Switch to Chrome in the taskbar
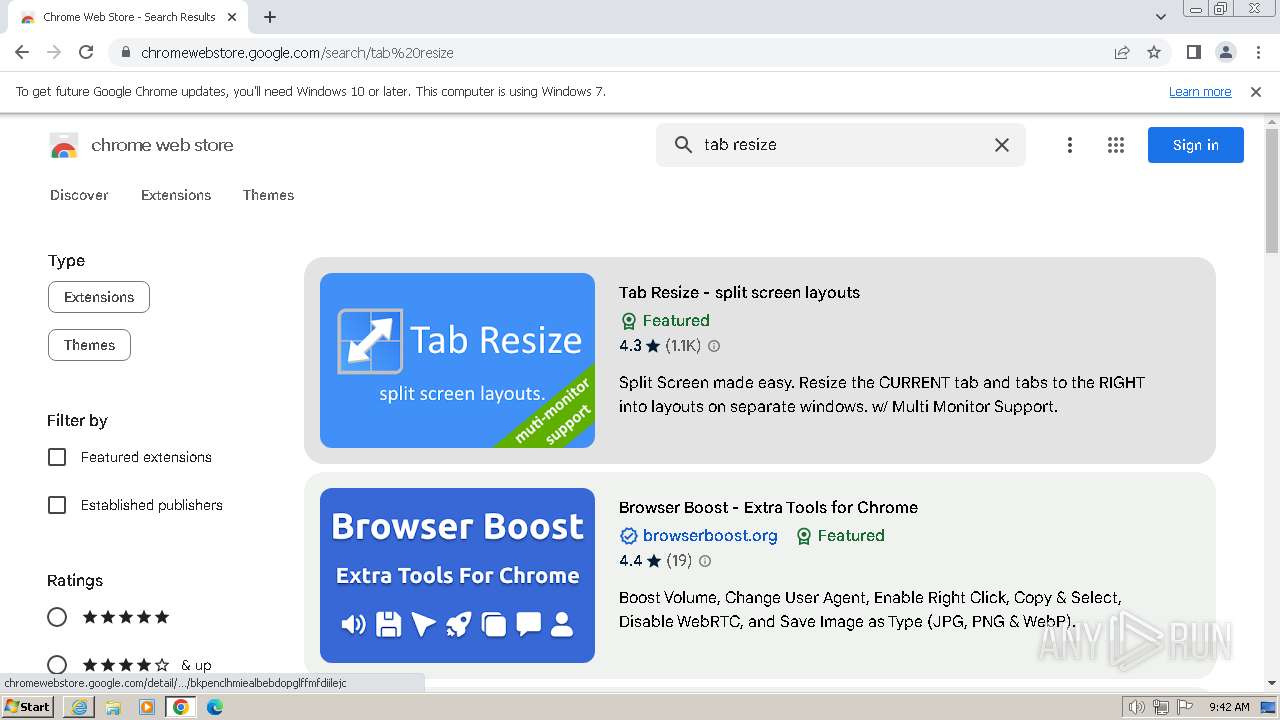 tap(180, 707)
